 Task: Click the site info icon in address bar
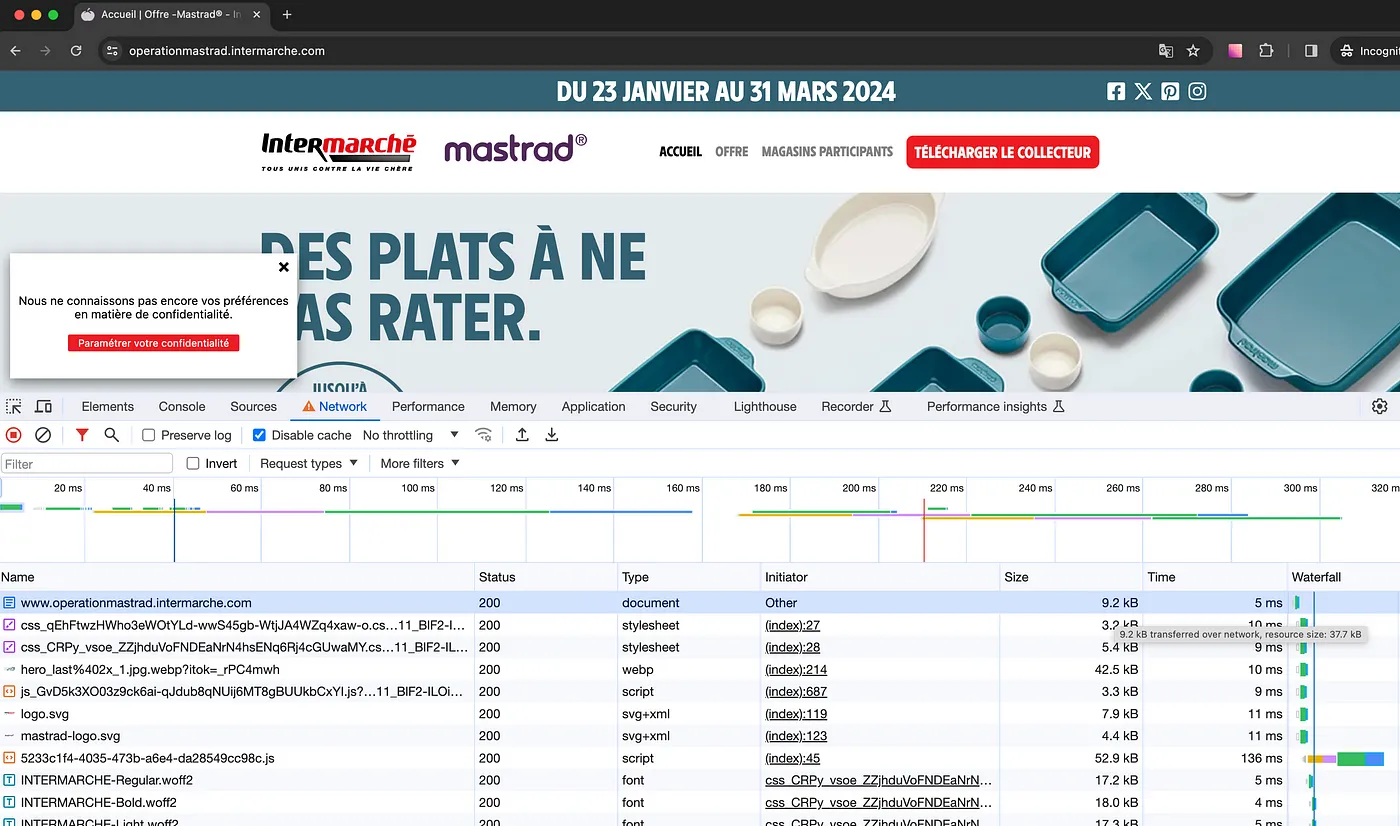coord(112,51)
